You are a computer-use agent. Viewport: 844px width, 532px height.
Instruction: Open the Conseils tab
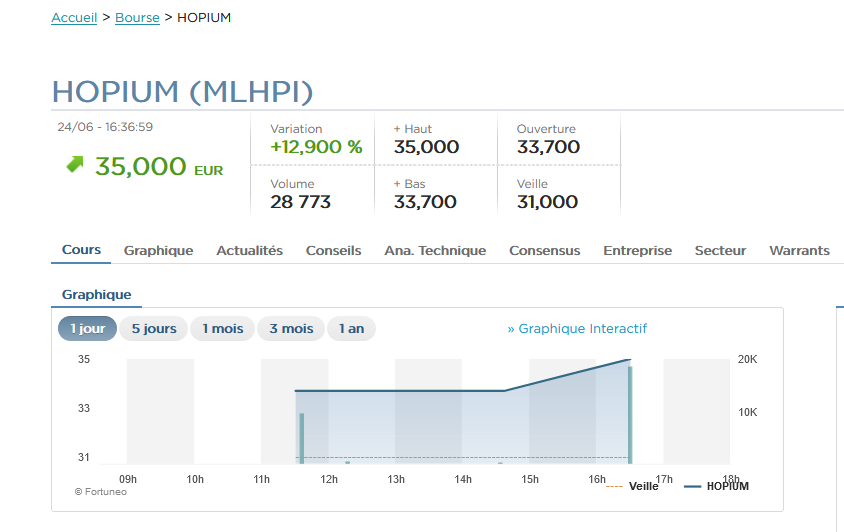(x=333, y=250)
